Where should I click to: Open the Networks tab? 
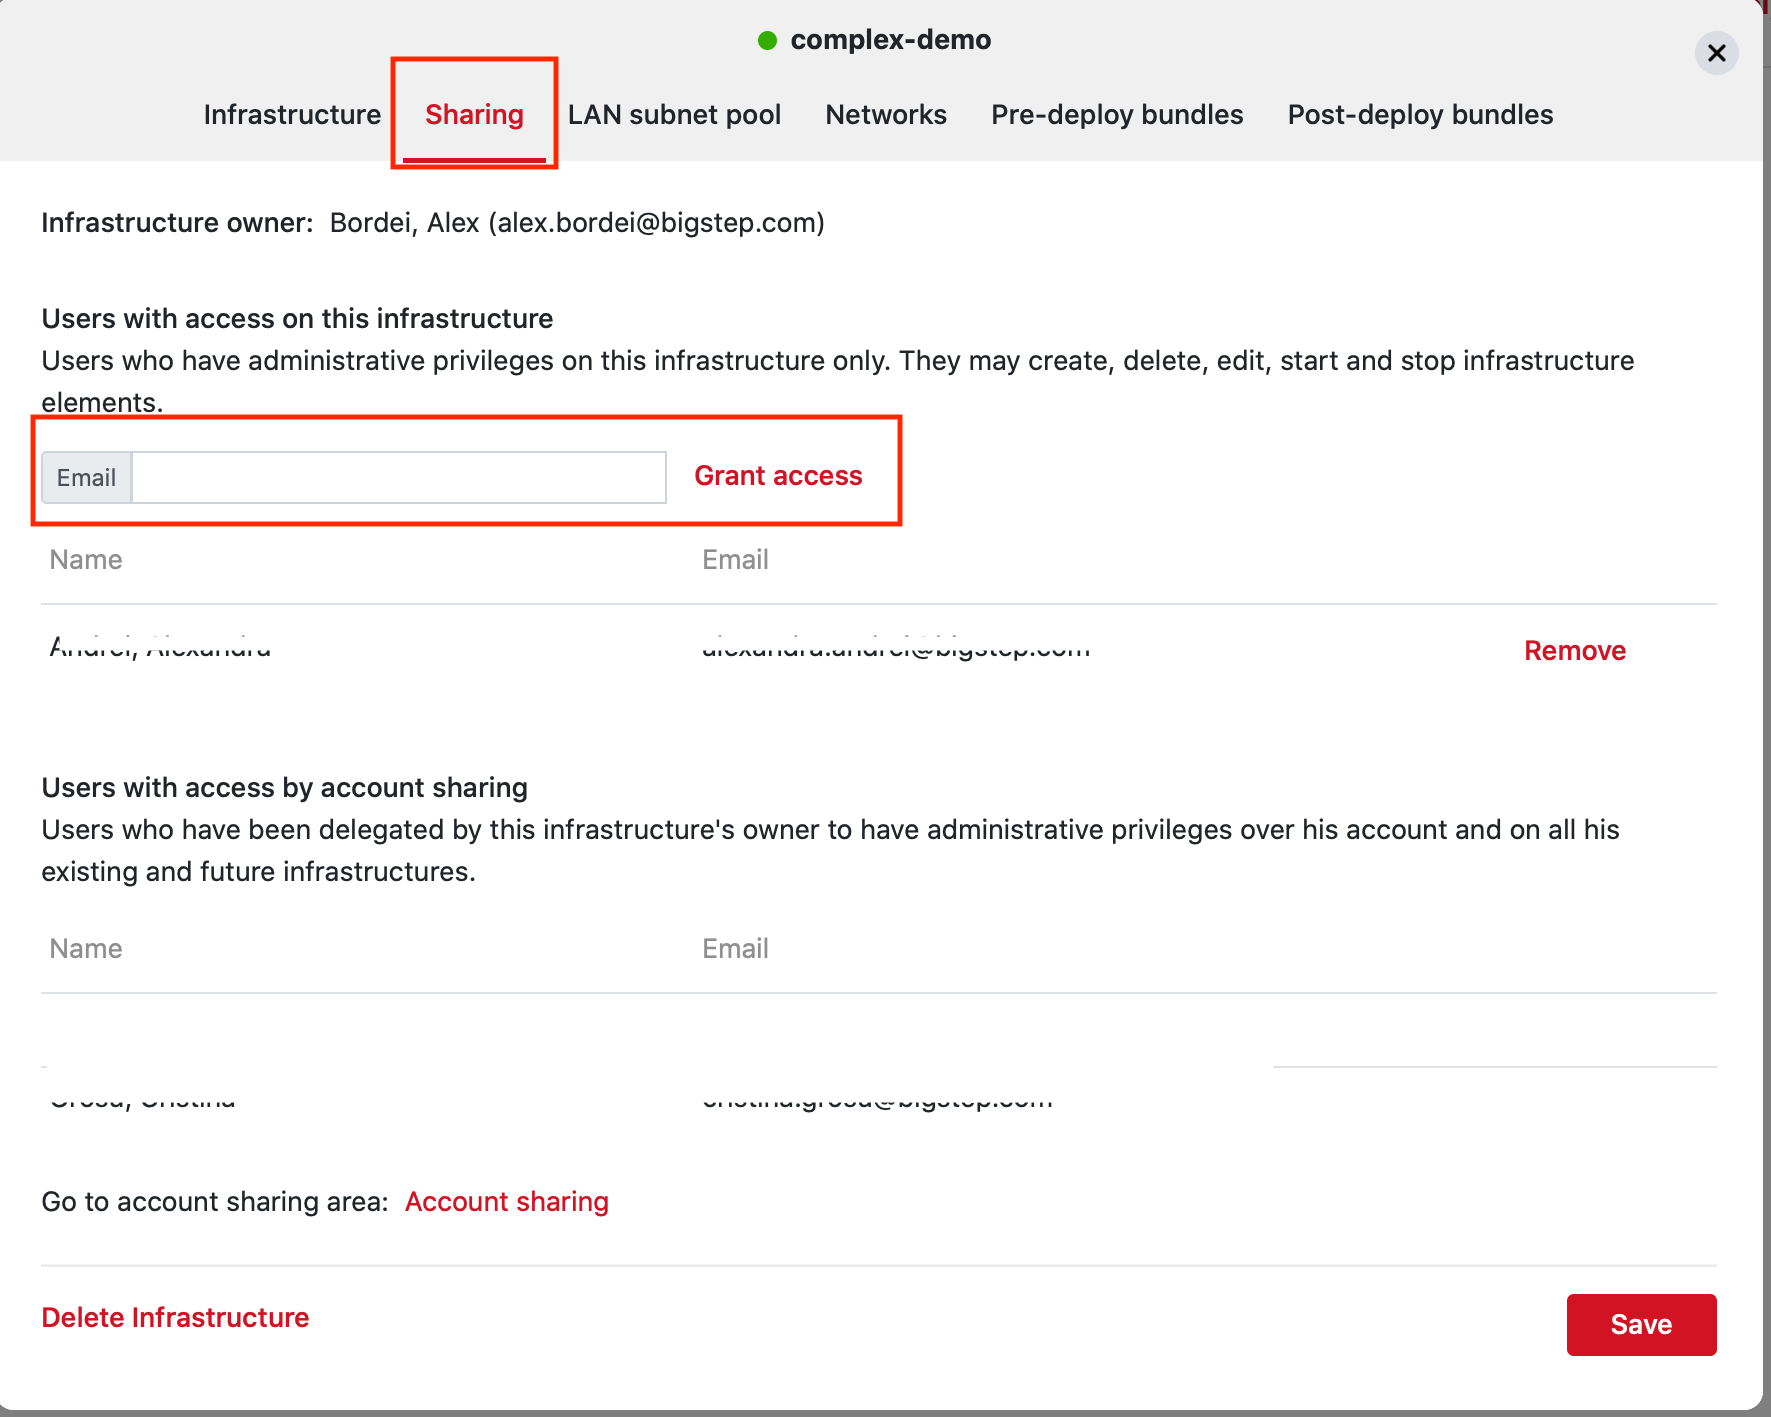886,115
